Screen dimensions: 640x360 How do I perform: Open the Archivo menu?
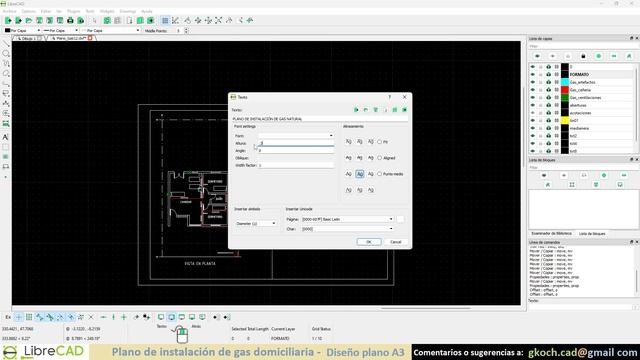click(x=9, y=11)
